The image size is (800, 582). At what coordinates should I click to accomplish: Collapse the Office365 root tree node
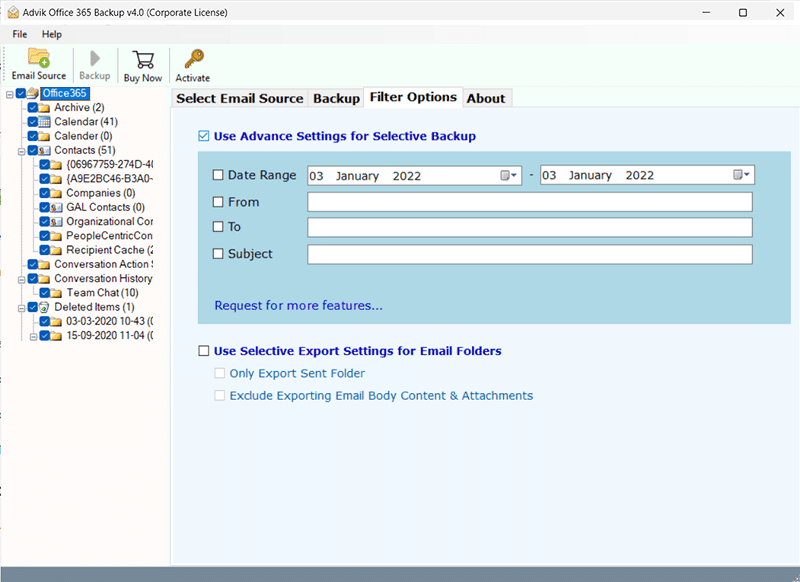pyautogui.click(x=10, y=94)
